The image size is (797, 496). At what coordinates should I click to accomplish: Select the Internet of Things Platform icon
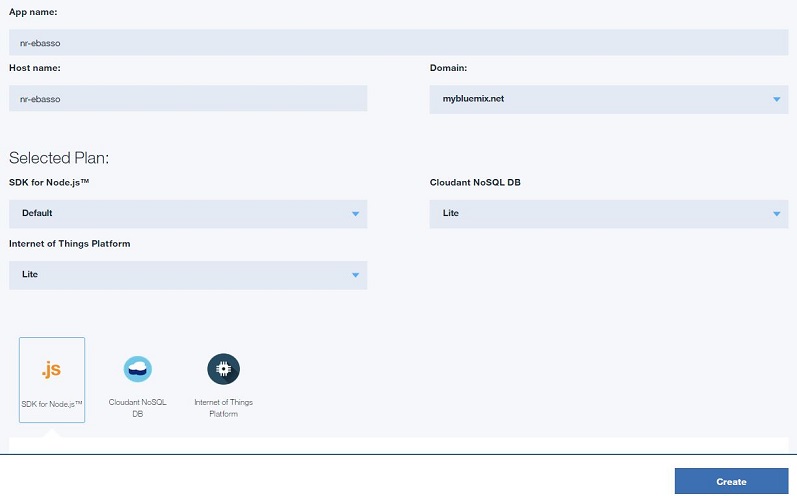click(224, 369)
